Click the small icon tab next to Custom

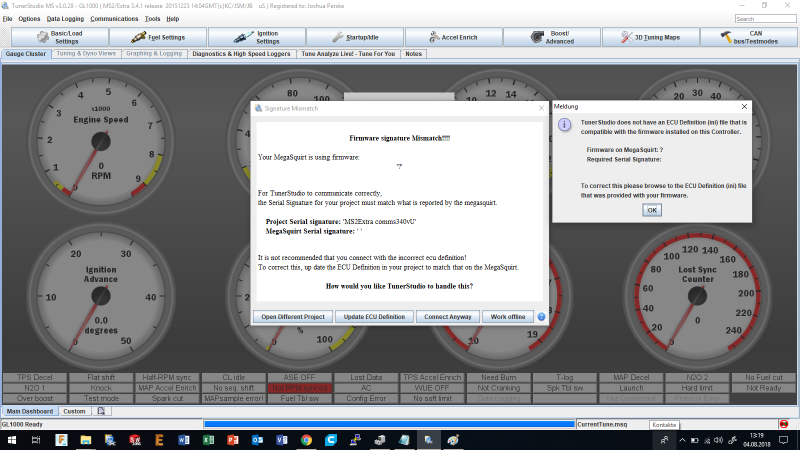(102, 411)
